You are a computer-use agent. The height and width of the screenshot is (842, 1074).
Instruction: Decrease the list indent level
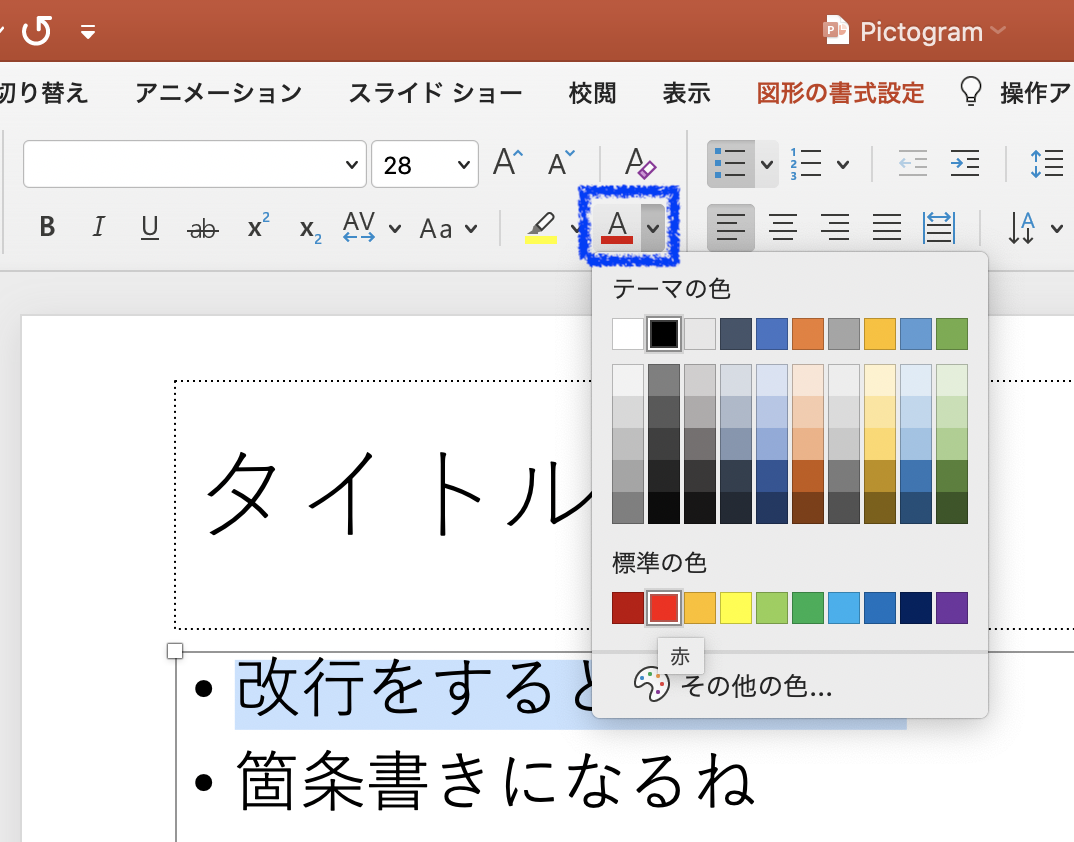(x=912, y=164)
